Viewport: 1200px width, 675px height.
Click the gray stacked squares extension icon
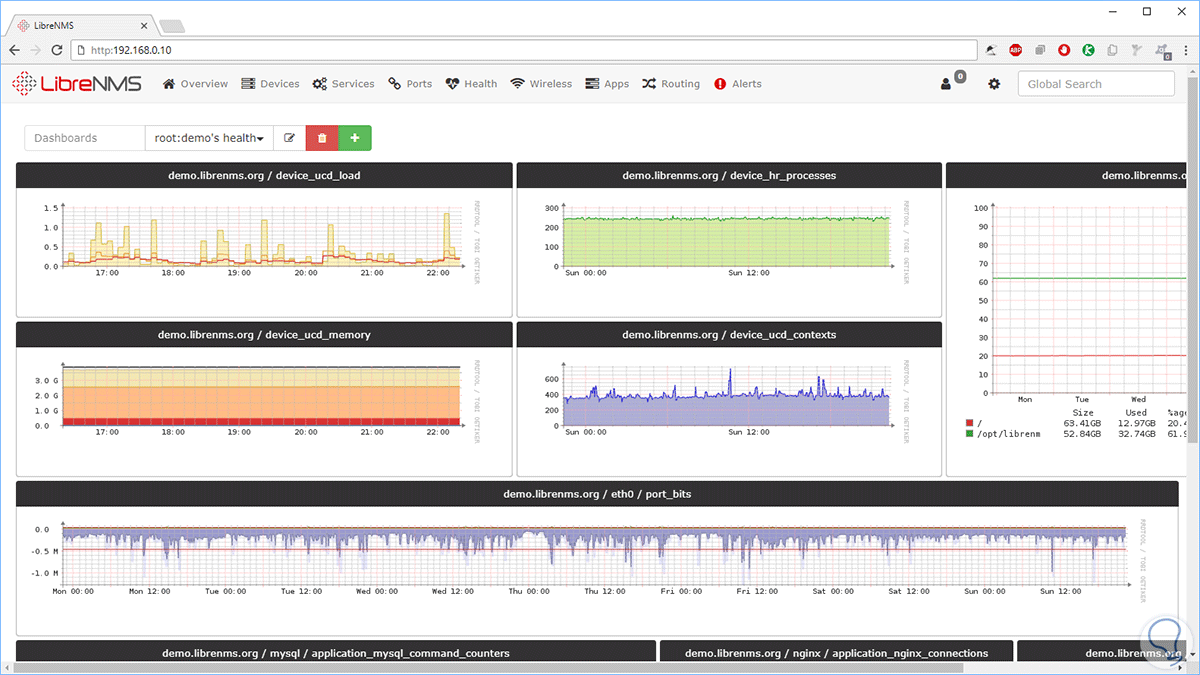(x=1040, y=50)
